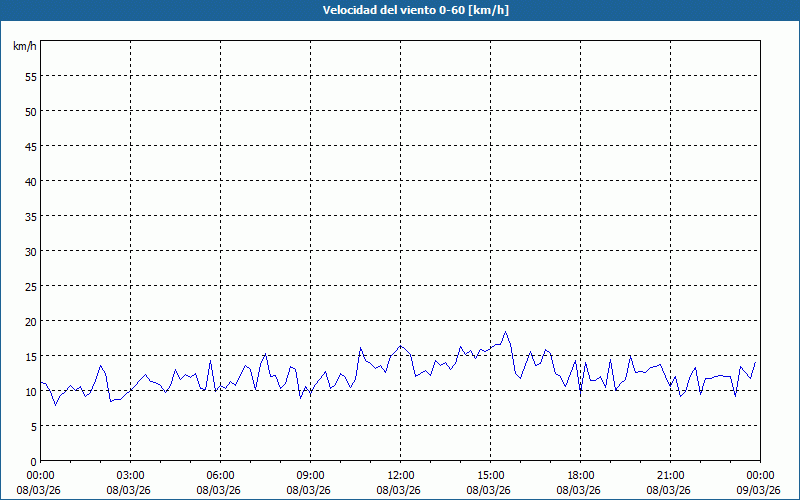Click the y-axis value 20
The image size is (800, 500).
point(30,321)
